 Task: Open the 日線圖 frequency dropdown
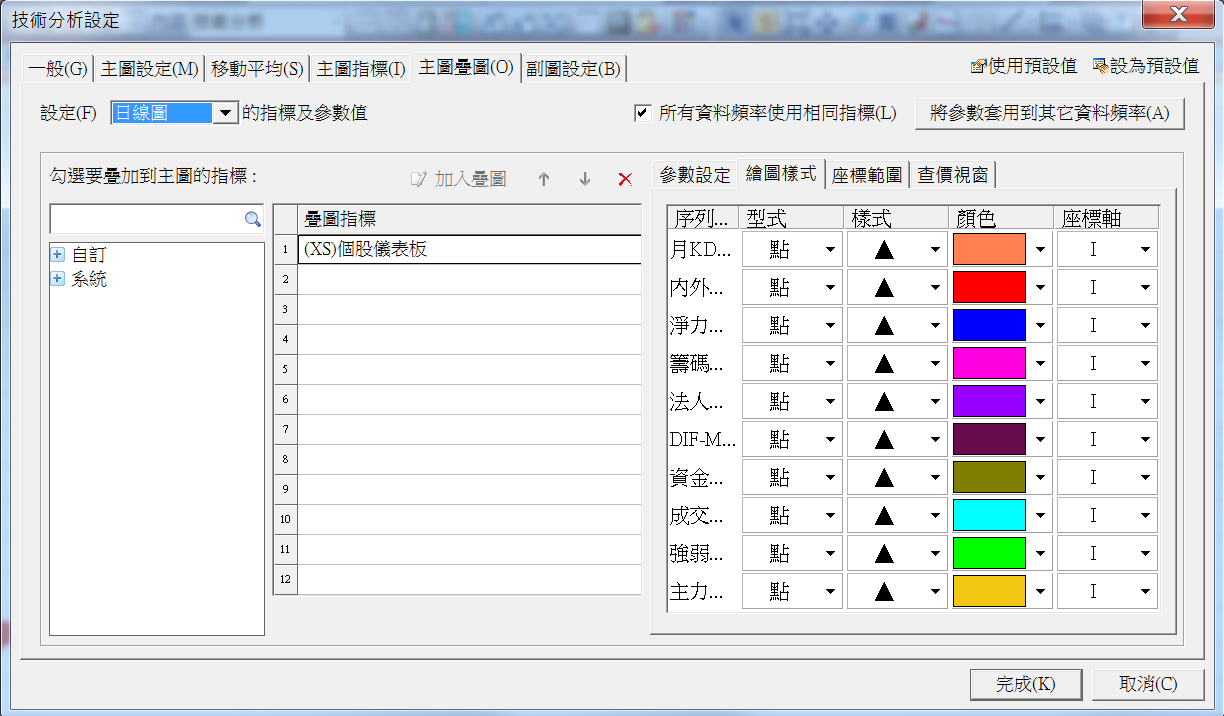226,113
